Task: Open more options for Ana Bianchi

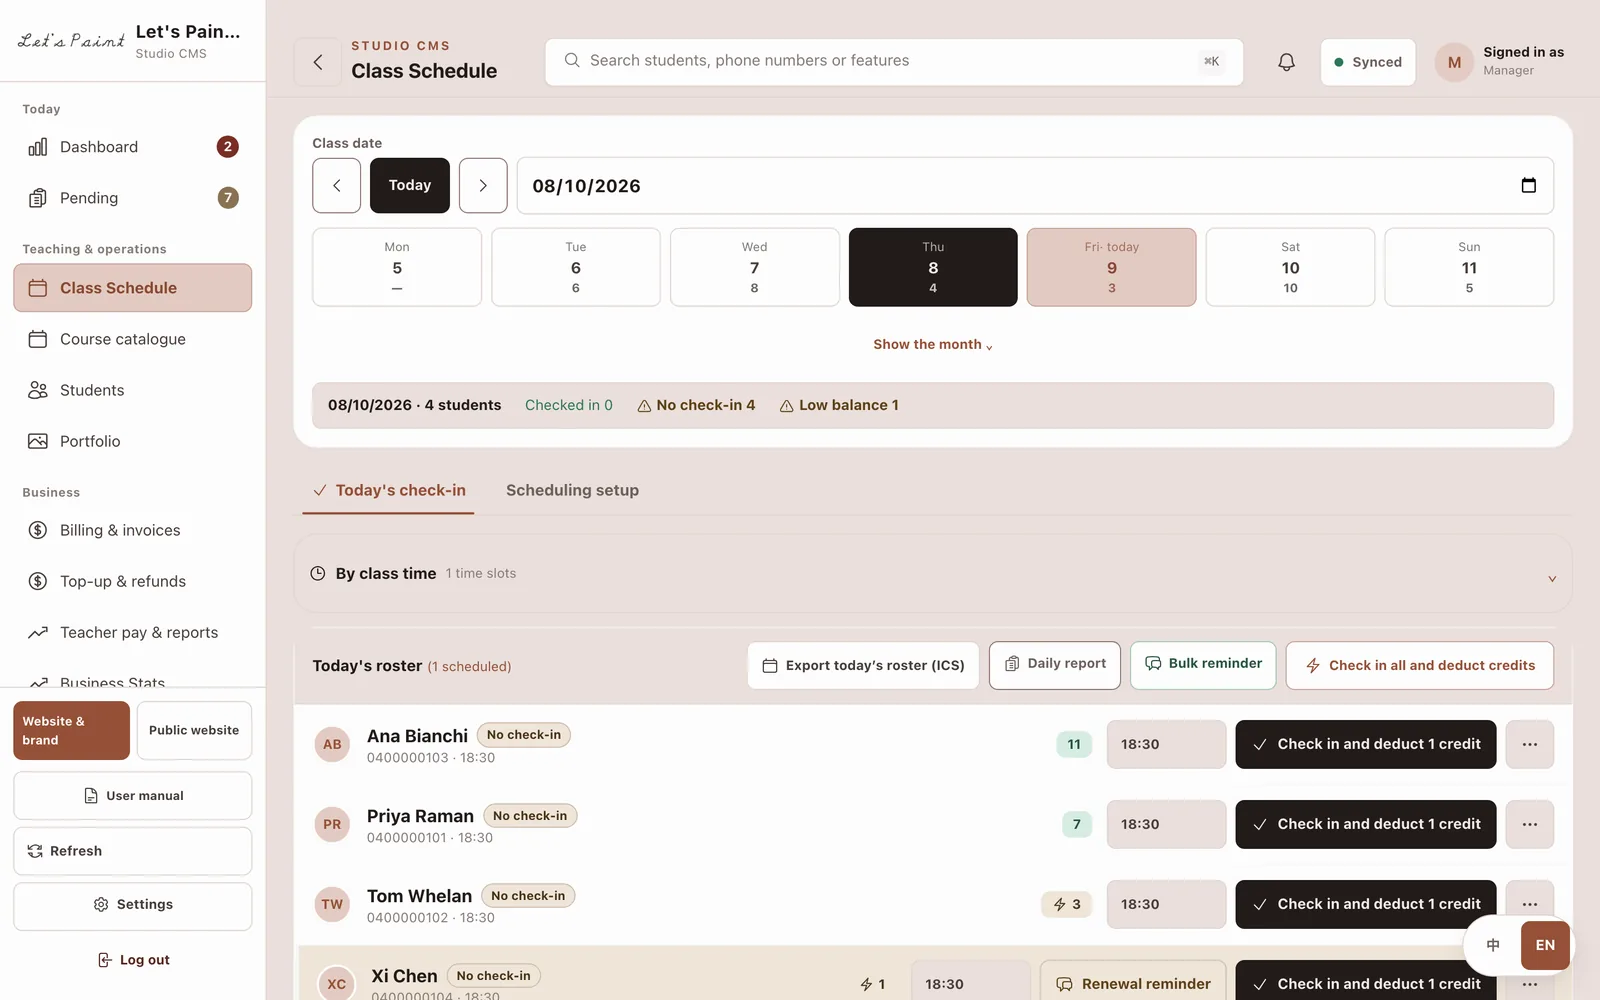Action: [x=1530, y=744]
